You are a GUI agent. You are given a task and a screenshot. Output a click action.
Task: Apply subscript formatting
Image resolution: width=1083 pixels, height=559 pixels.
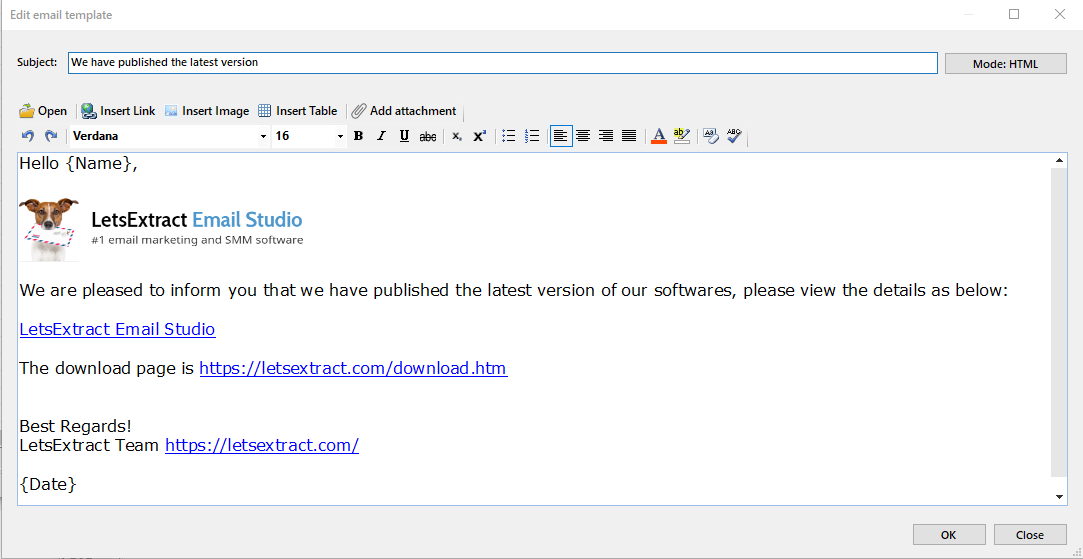[456, 136]
